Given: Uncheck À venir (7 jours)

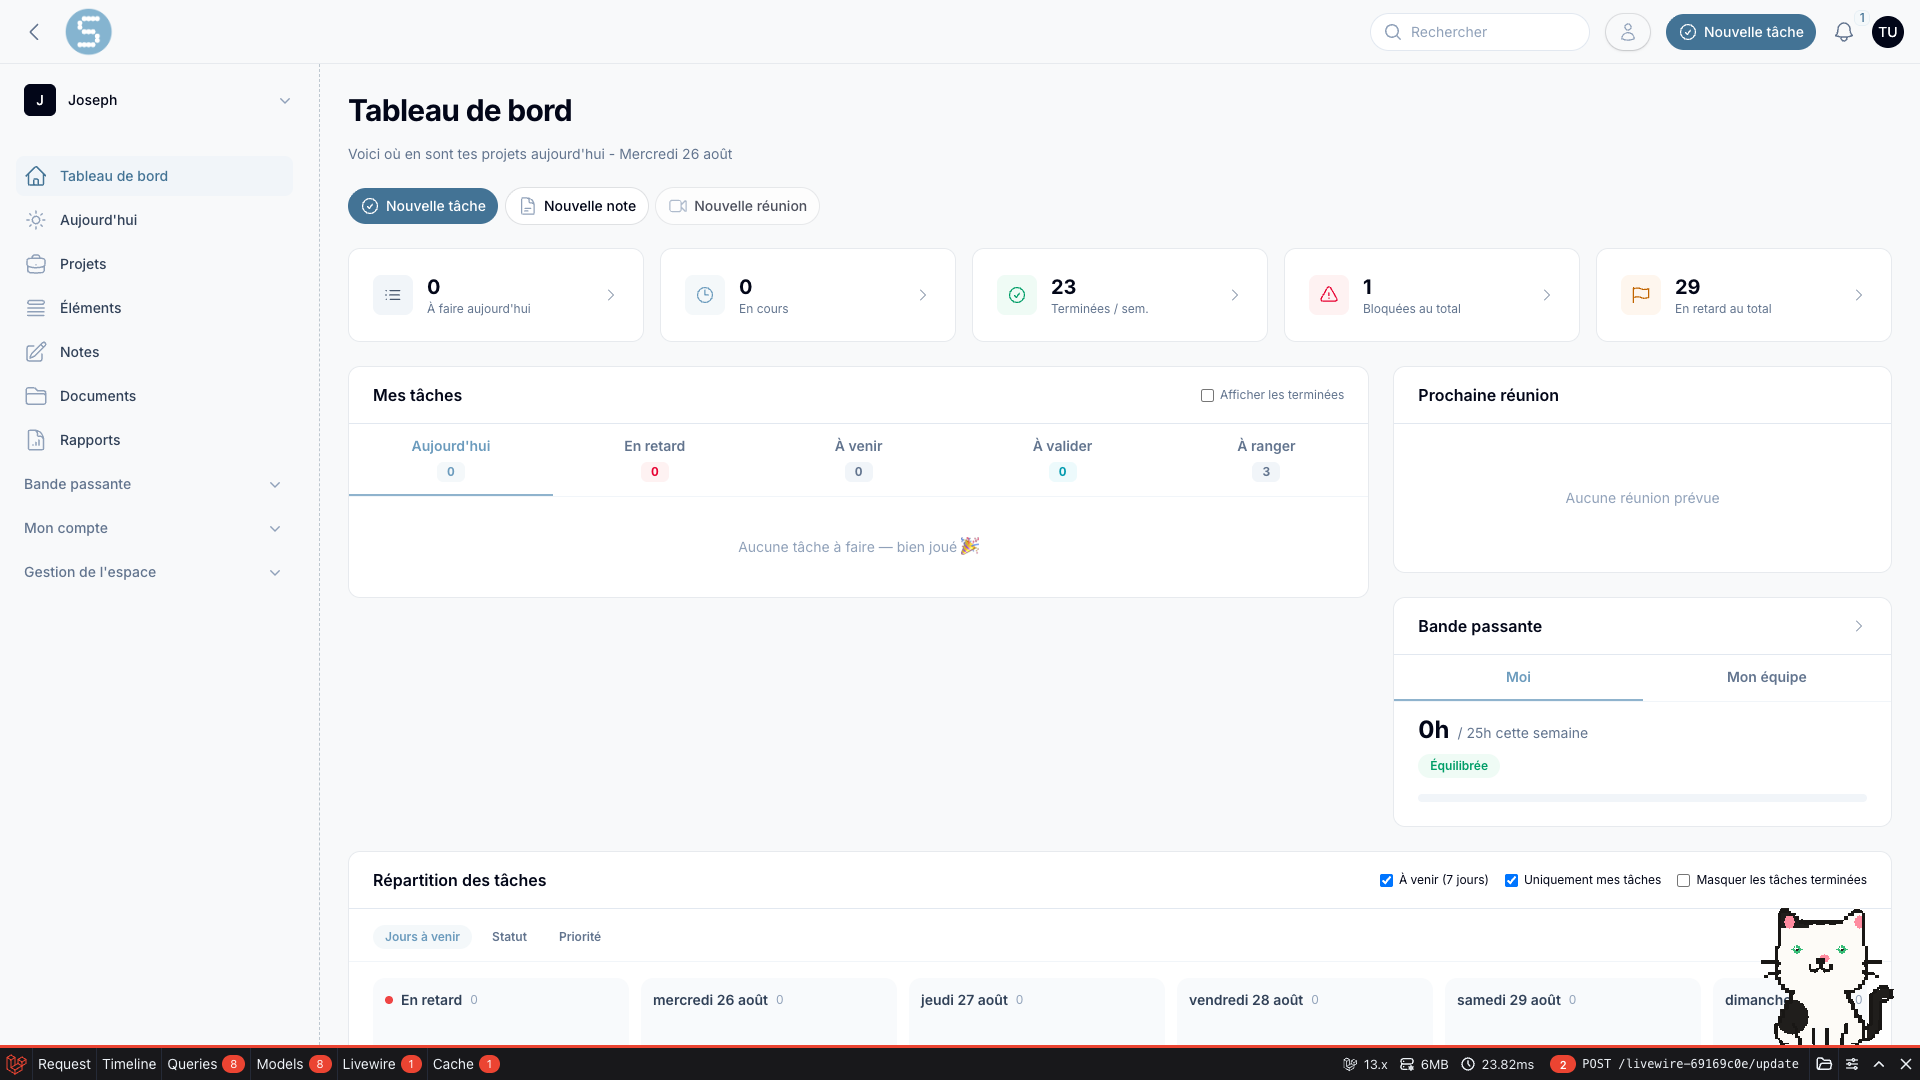Looking at the screenshot, I should (x=1386, y=880).
